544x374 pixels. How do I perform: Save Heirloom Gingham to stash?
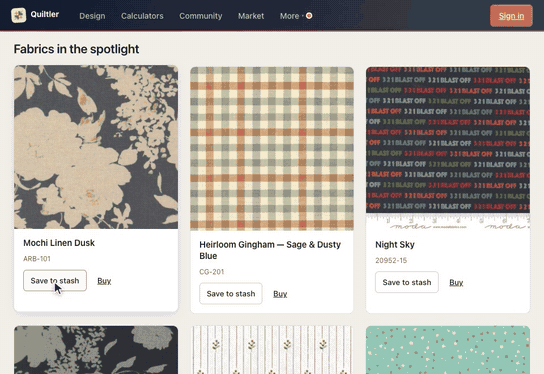(231, 294)
